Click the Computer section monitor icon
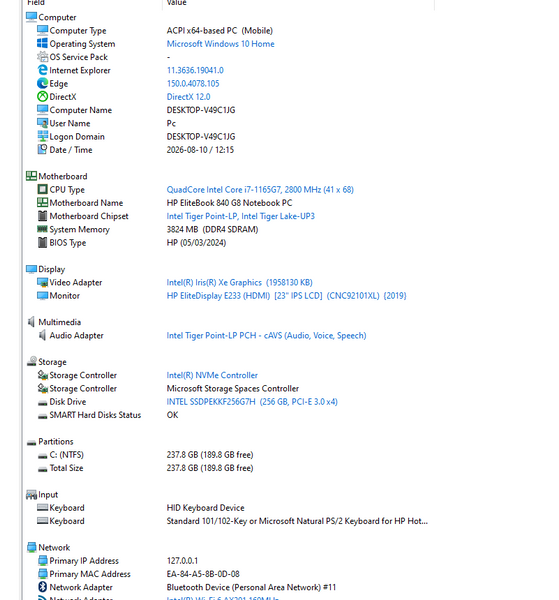Screen dimensions: 559x600 [x=31, y=17]
